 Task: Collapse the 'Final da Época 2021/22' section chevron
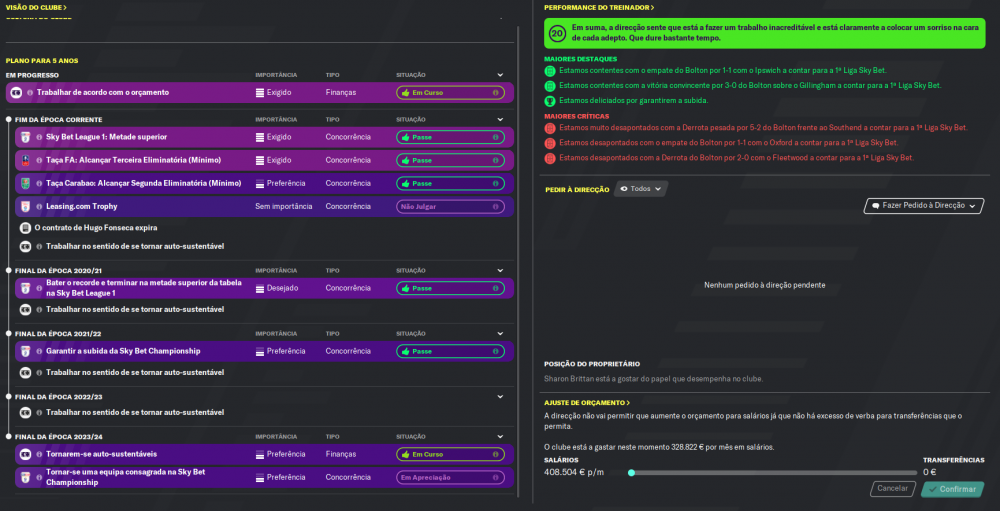pos(501,334)
